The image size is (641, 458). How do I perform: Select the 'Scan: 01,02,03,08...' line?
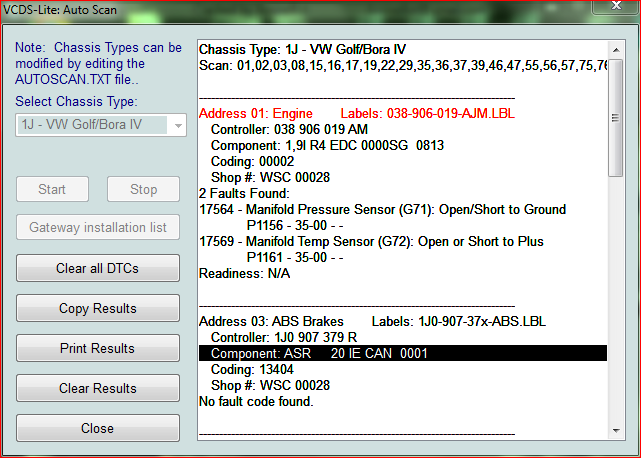click(403, 65)
